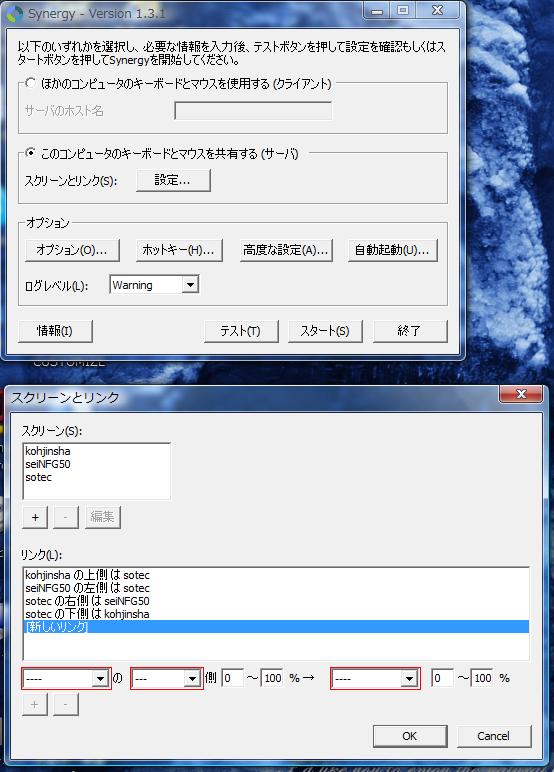The height and width of the screenshot is (772, 554).
Task: Open the 設定... screens and links button
Action: click(x=173, y=180)
